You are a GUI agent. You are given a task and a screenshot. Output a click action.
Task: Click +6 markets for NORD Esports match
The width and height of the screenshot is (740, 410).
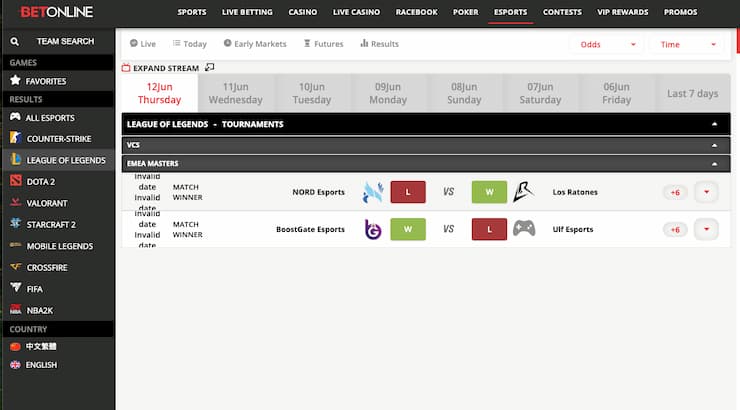(675, 192)
